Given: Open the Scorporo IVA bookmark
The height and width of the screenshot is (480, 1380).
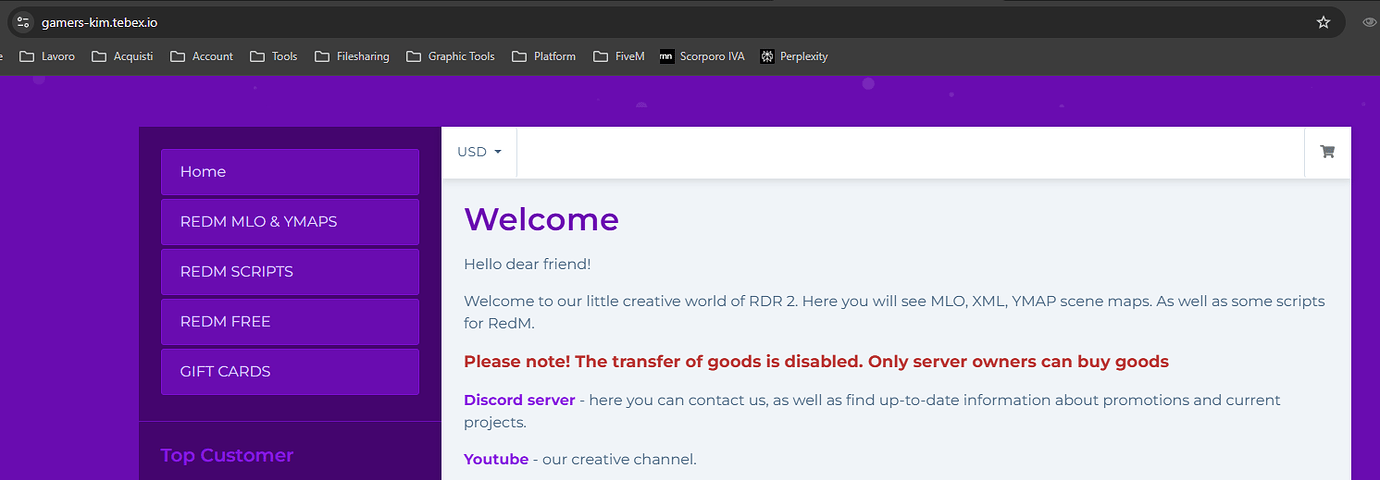Looking at the screenshot, I should click(702, 56).
